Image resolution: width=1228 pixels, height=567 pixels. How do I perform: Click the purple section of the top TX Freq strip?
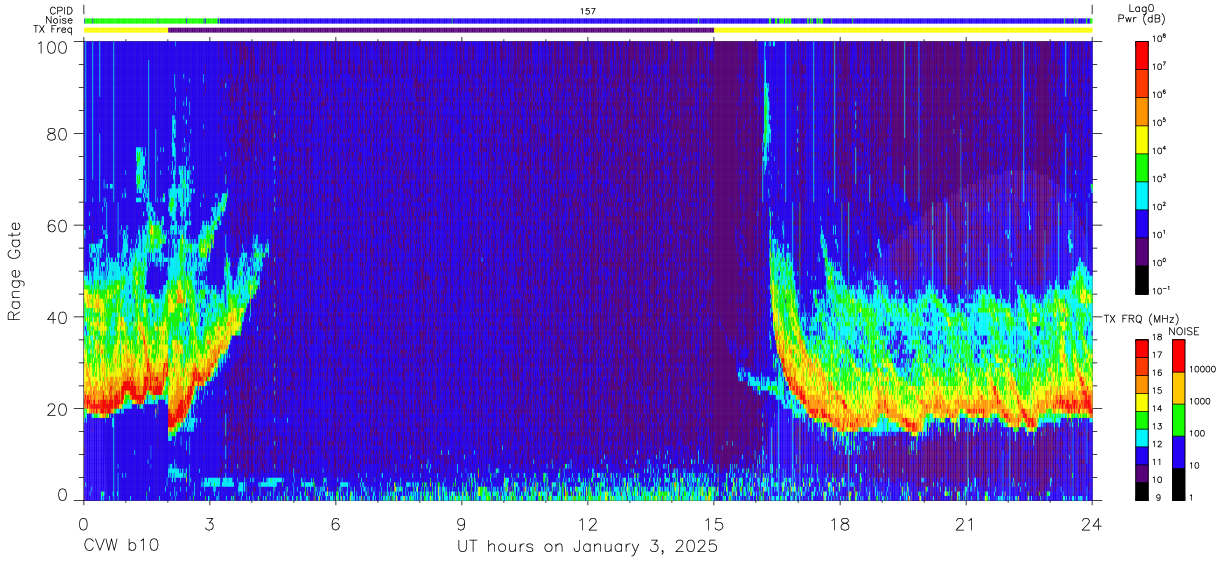pyautogui.click(x=441, y=30)
